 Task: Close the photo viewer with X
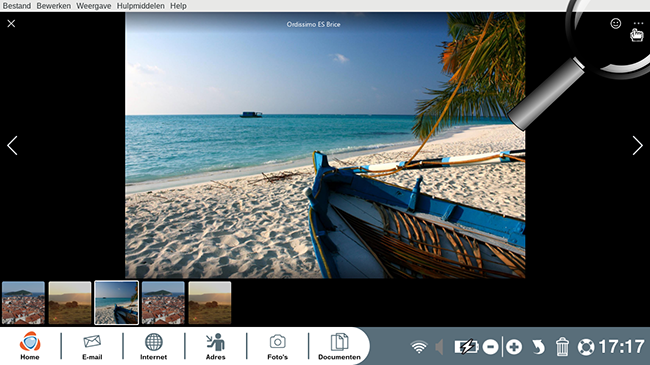11,24
